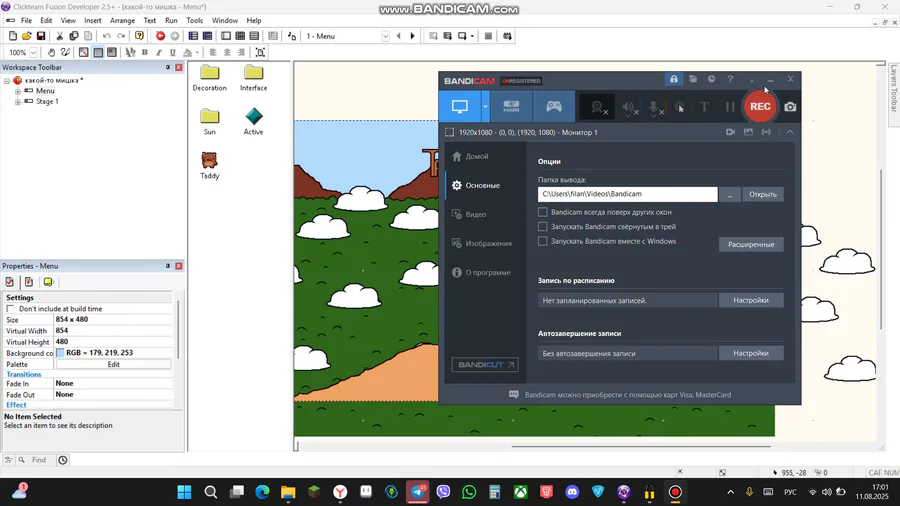Click the Save disk icon in Fusion toolbar
Viewport: 900px width, 506px height.
(x=41, y=36)
